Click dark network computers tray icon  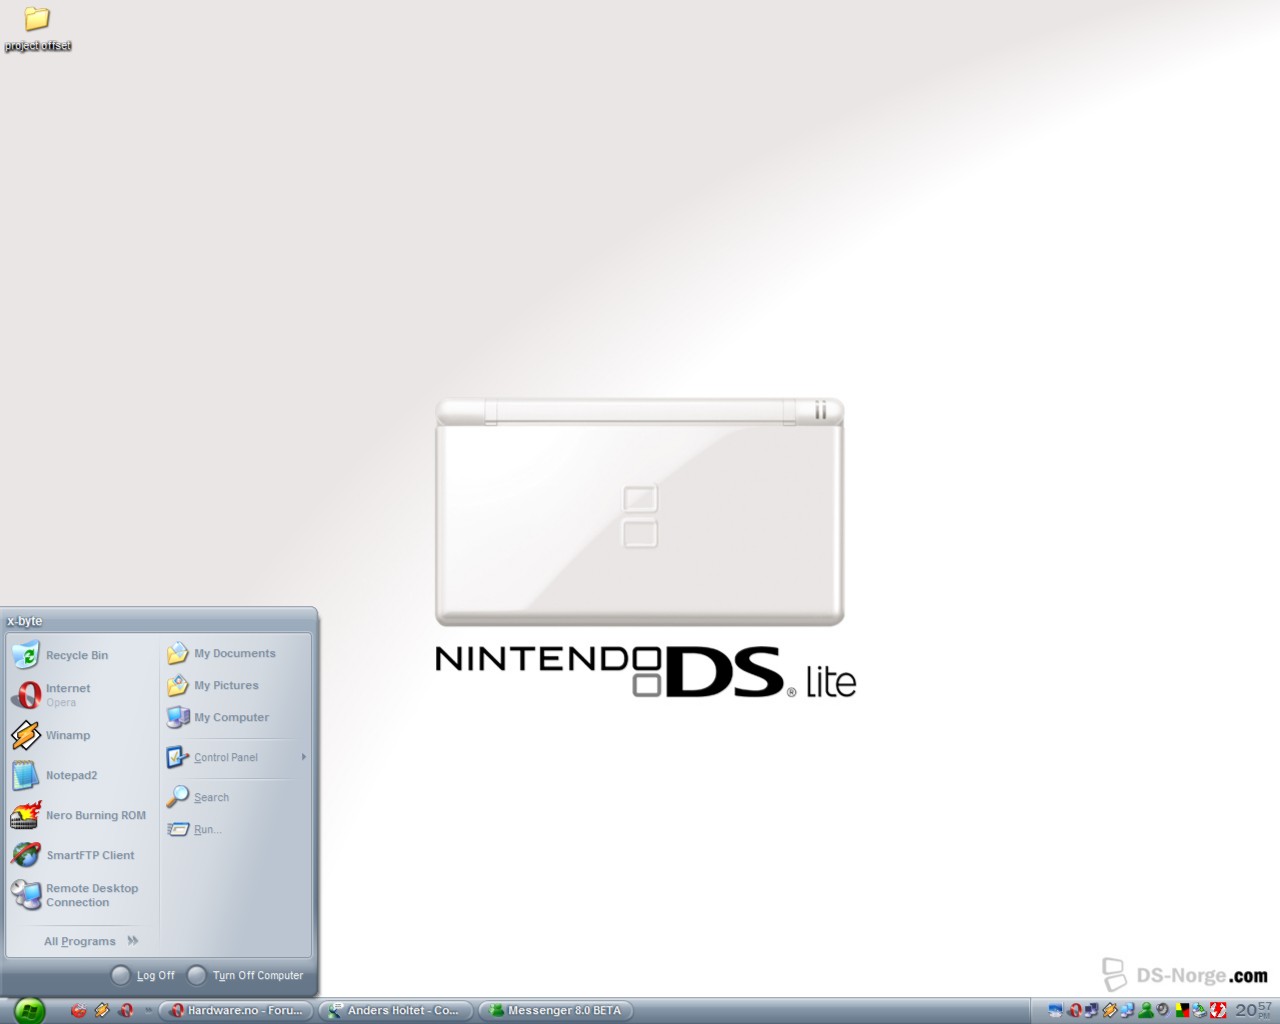1091,1010
